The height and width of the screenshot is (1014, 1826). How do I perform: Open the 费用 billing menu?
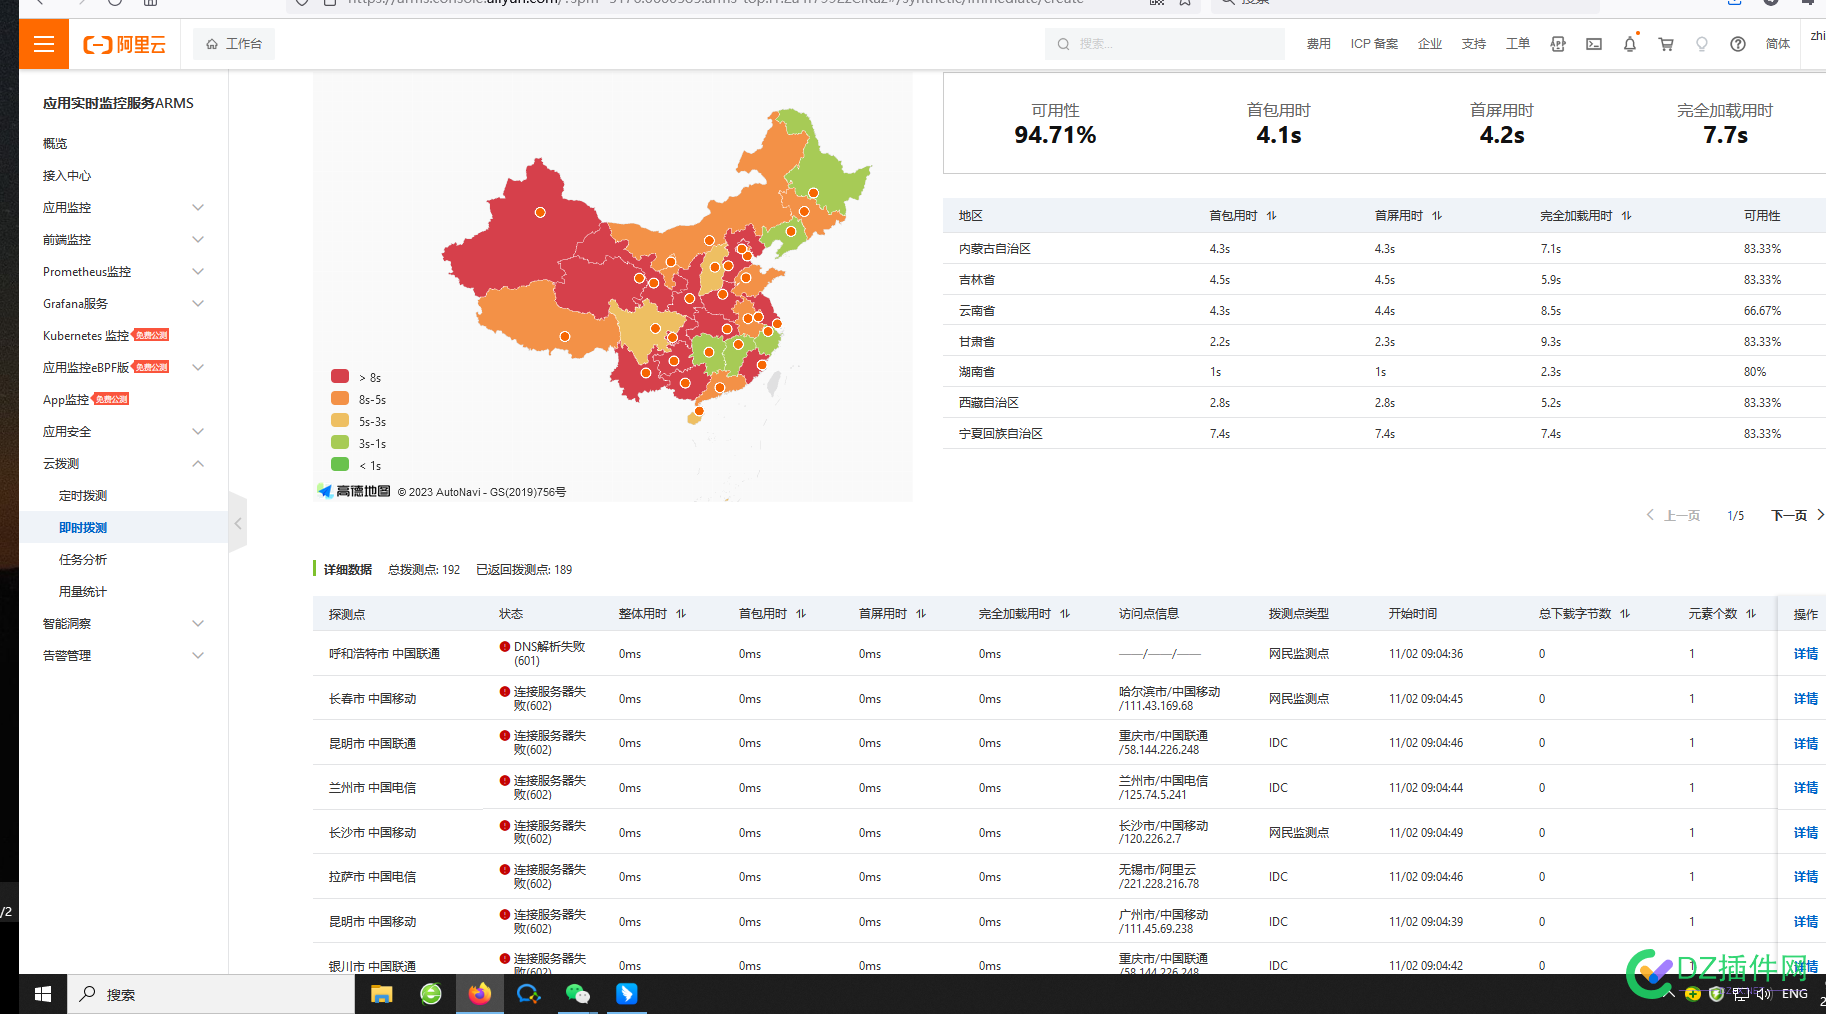click(x=1318, y=44)
